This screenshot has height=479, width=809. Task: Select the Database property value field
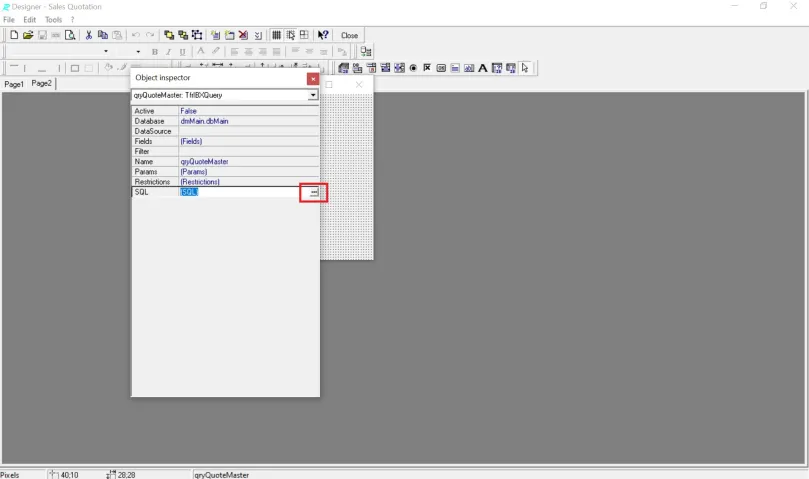pos(248,121)
